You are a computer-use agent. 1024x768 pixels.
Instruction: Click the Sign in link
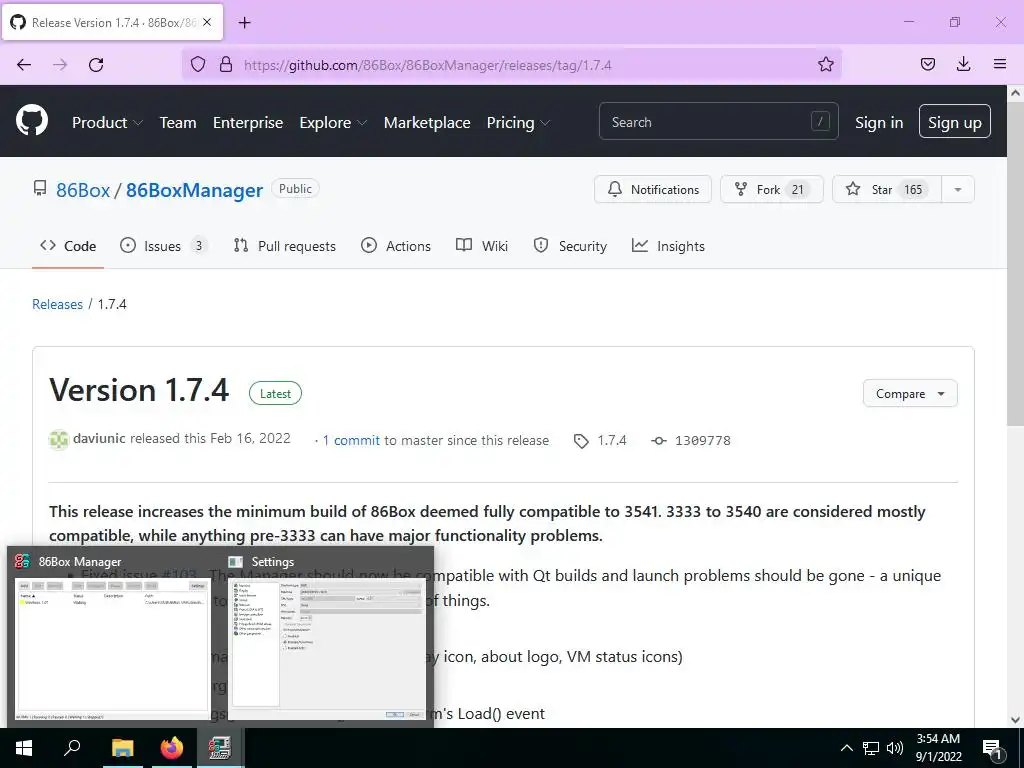tap(879, 123)
